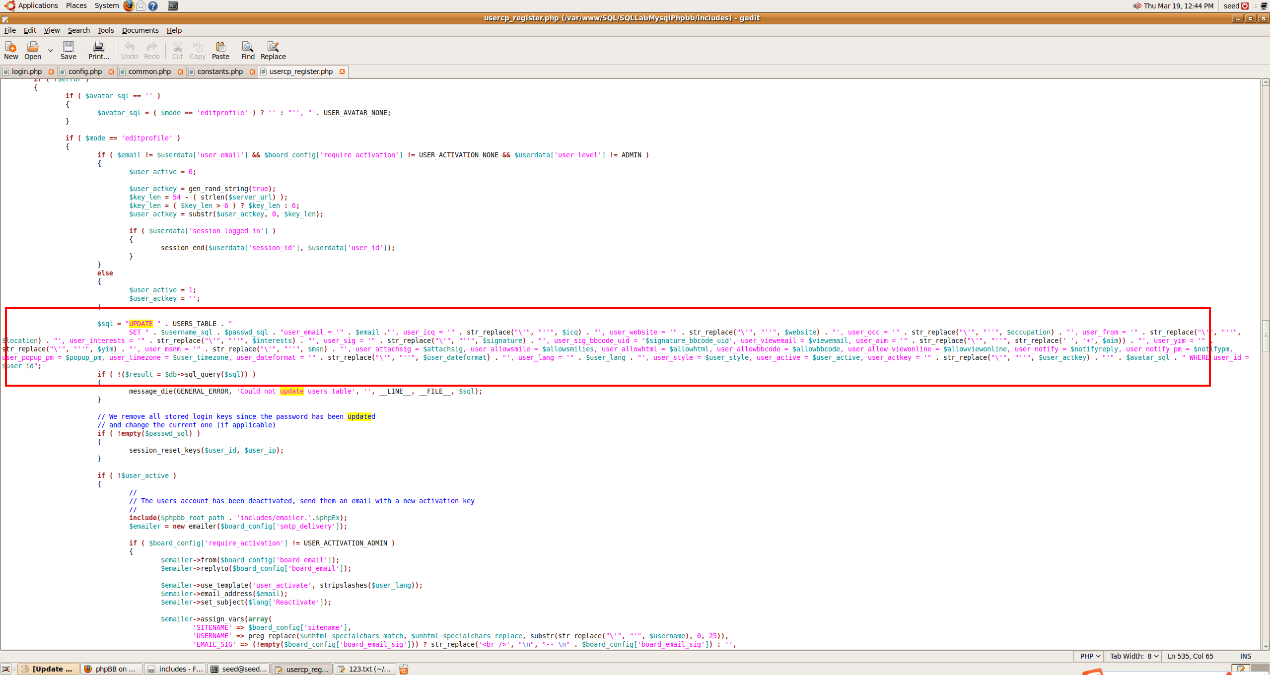Click the Print toolbar icon
Viewport: 1270px width, 675px height.
click(99, 50)
